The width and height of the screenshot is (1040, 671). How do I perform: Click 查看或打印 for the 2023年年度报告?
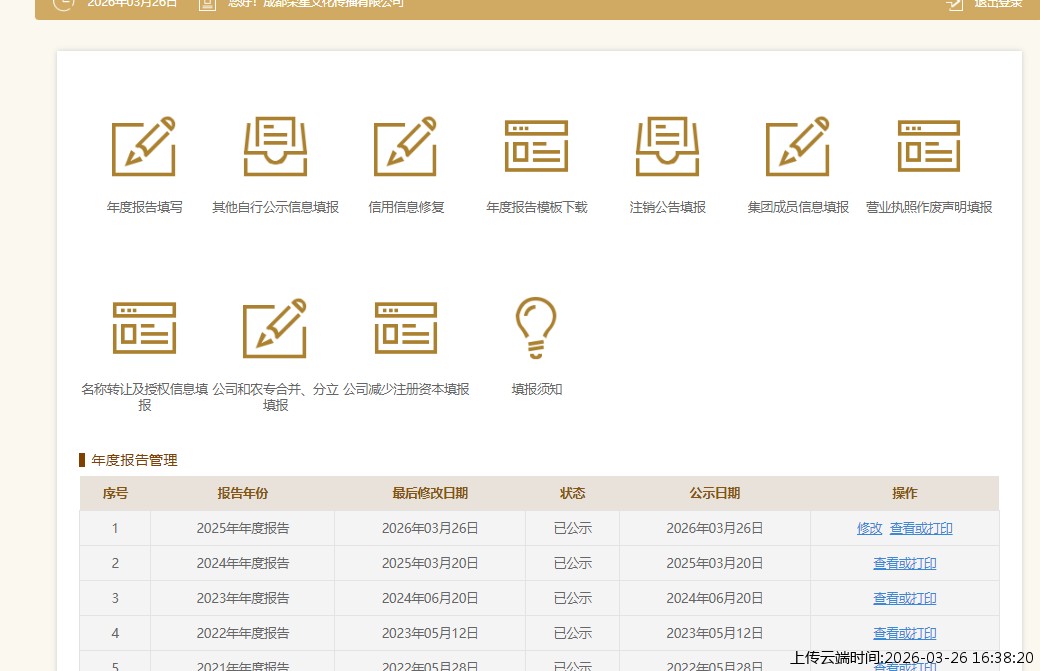pyautogui.click(x=904, y=598)
